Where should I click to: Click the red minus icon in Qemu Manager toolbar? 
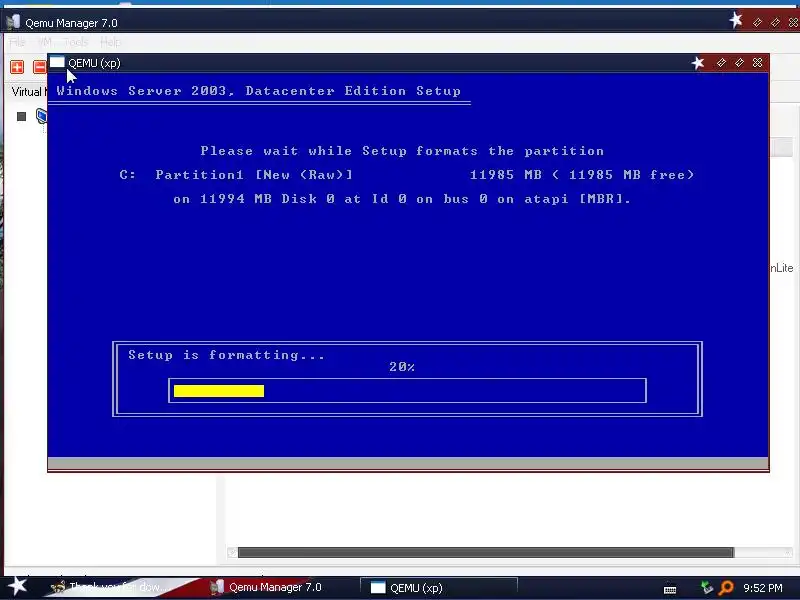point(40,67)
